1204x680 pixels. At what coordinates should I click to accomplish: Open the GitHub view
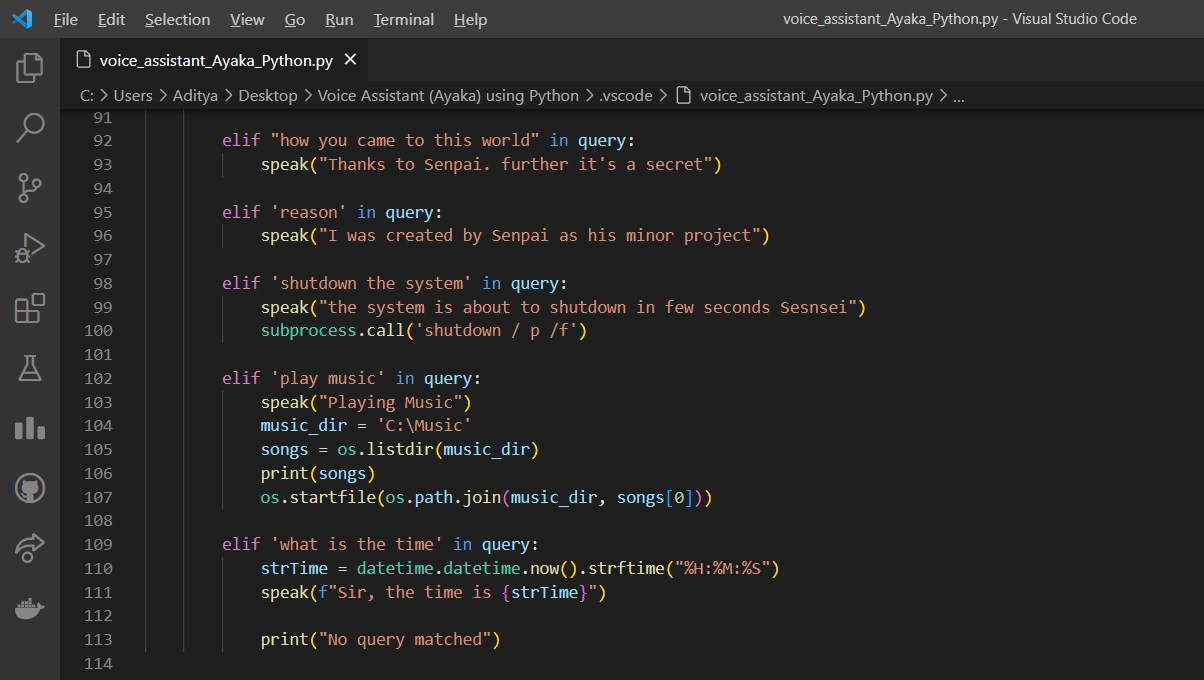(x=30, y=488)
